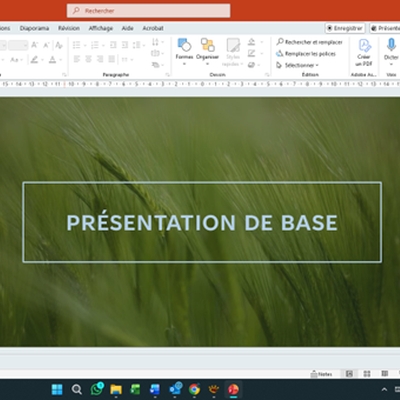Screen dimensions: 400x400
Task: Switch to Normal view in status bar
Action: [349, 374]
